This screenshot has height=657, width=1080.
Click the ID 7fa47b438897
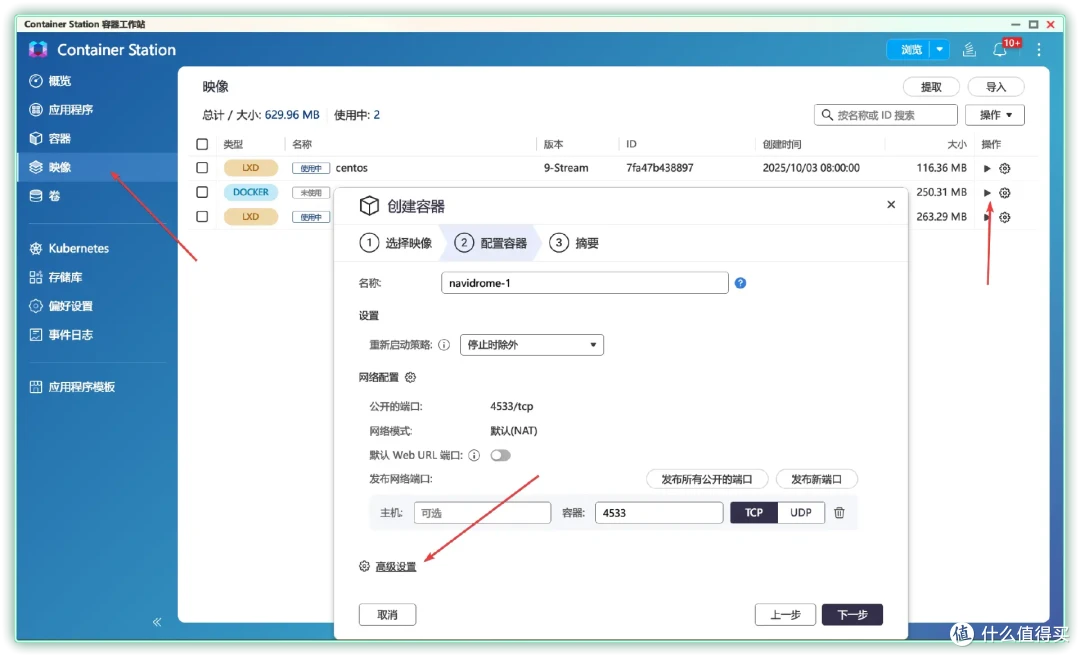pos(659,168)
